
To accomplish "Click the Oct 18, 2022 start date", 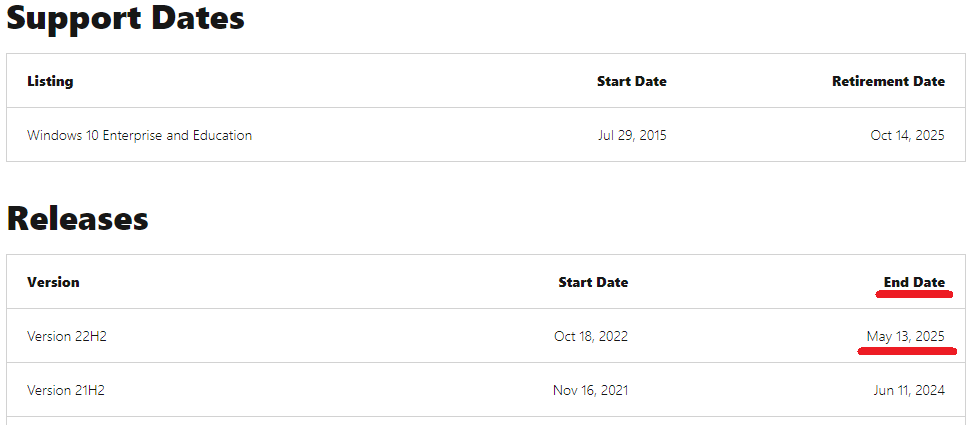I will tap(591, 336).
